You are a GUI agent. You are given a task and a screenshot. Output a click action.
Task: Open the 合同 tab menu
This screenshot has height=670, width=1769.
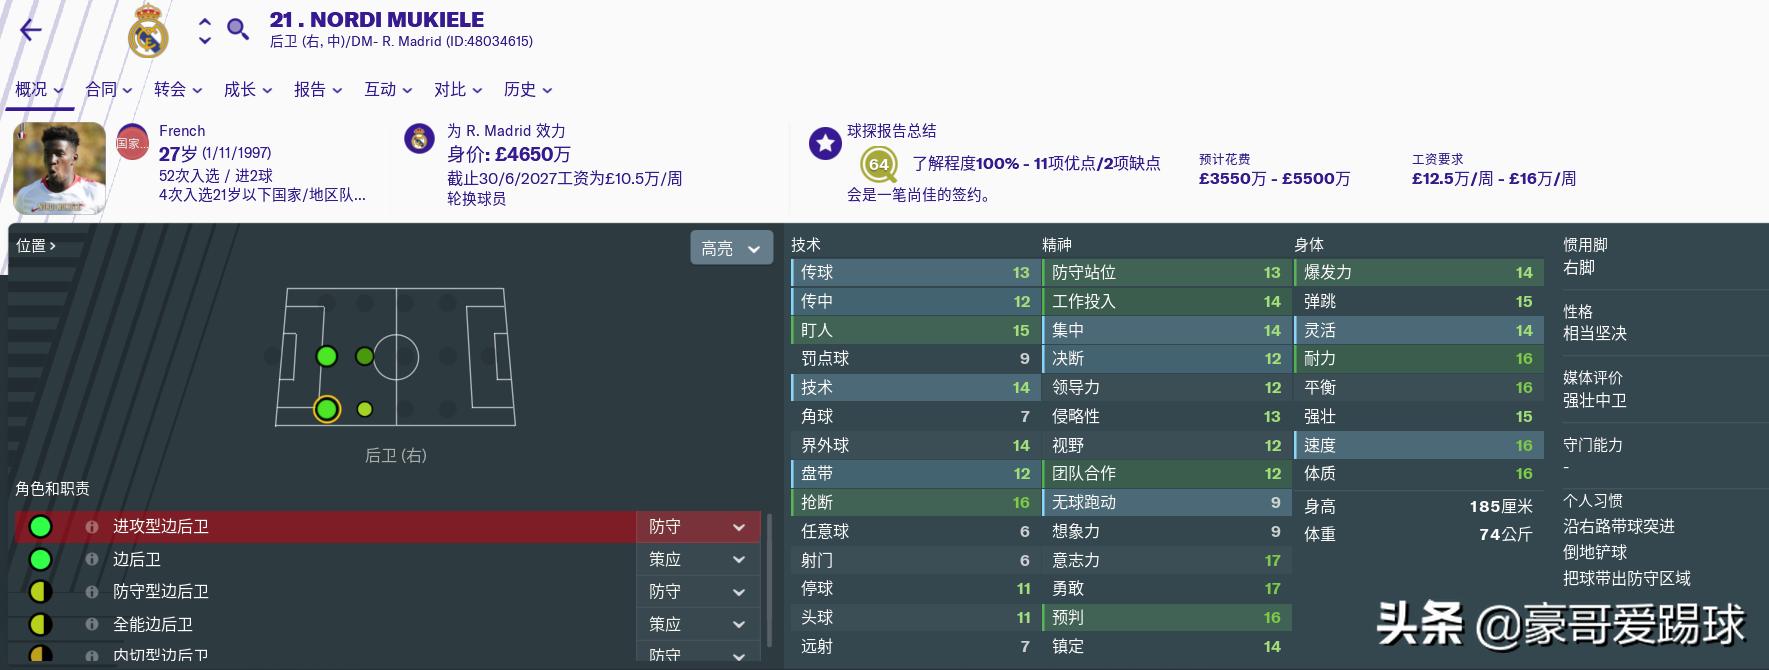[x=109, y=90]
